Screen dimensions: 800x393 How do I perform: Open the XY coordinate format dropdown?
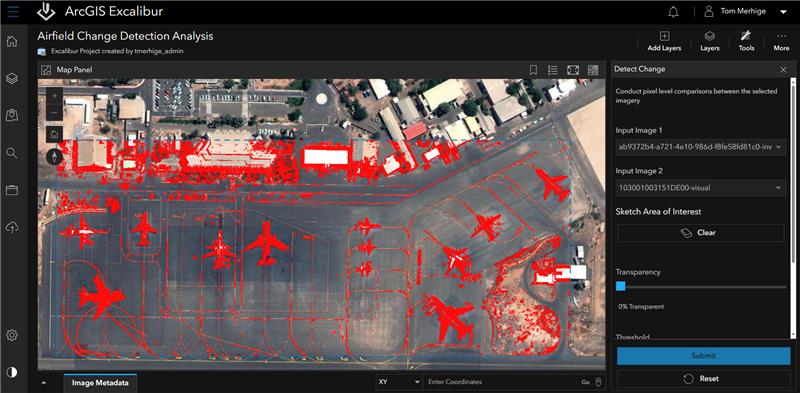coord(399,382)
